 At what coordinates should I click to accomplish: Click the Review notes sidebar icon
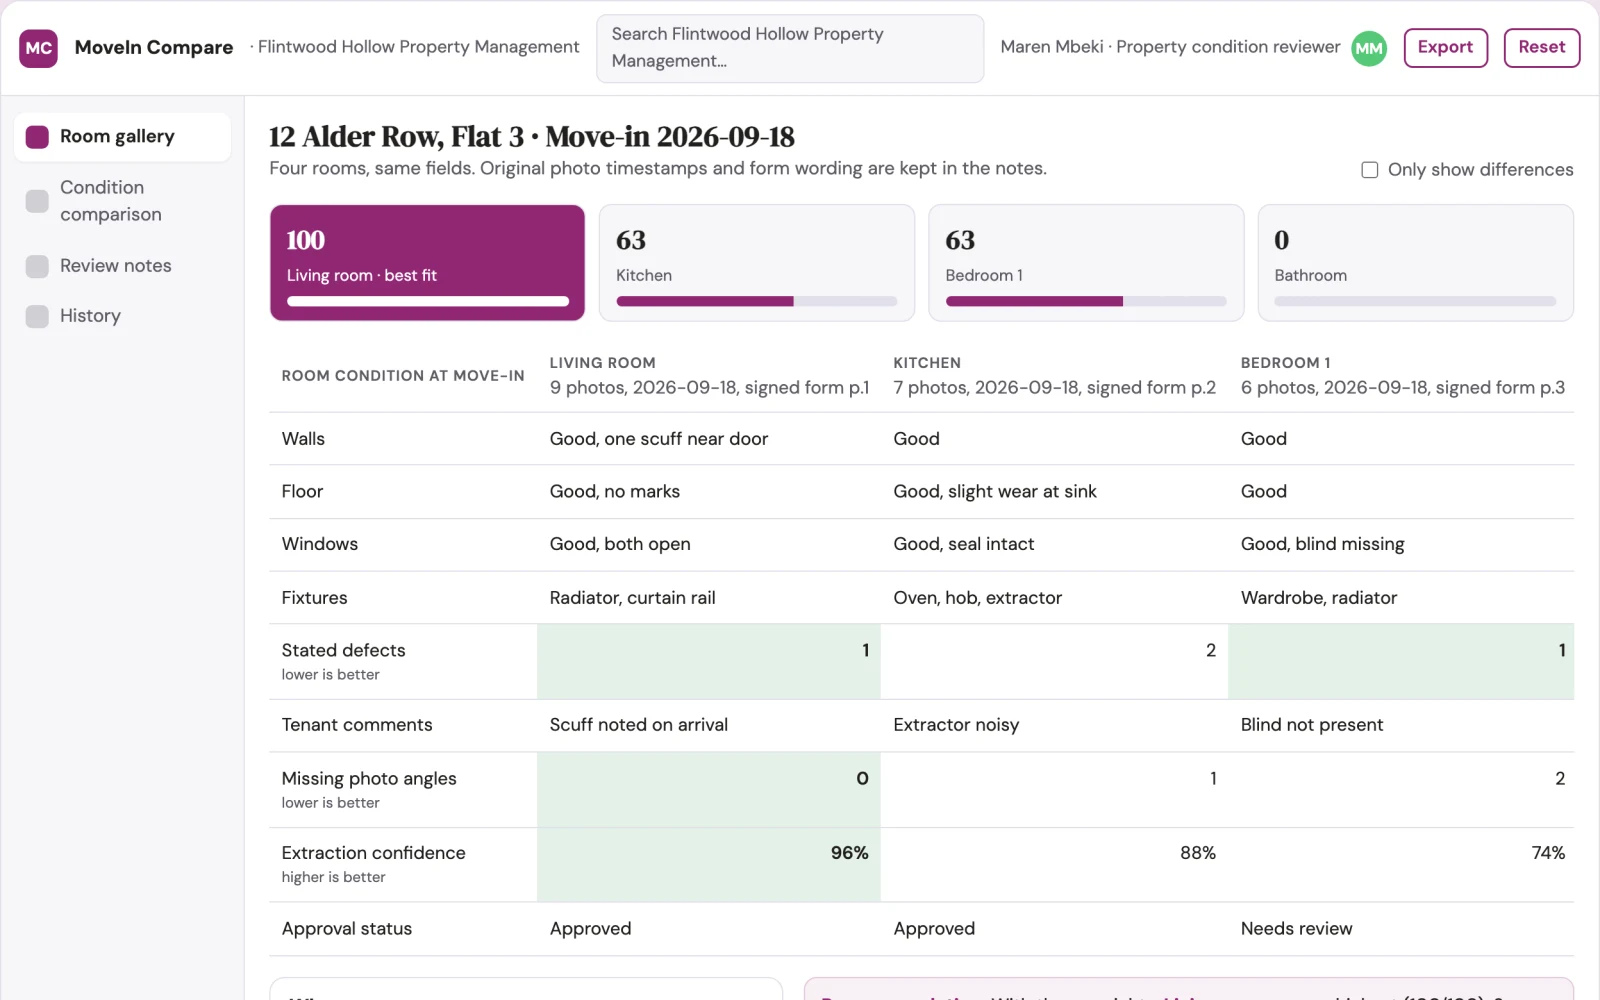click(x=37, y=266)
